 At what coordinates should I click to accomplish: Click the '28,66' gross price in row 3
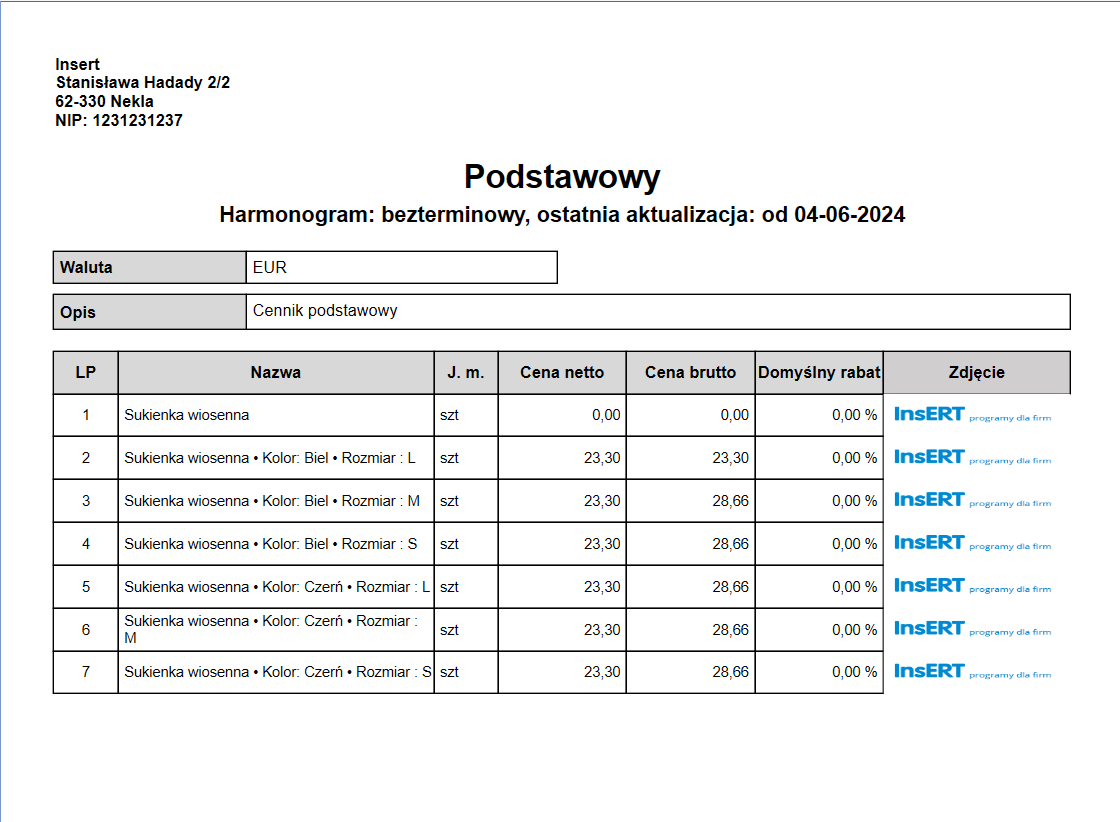click(731, 501)
